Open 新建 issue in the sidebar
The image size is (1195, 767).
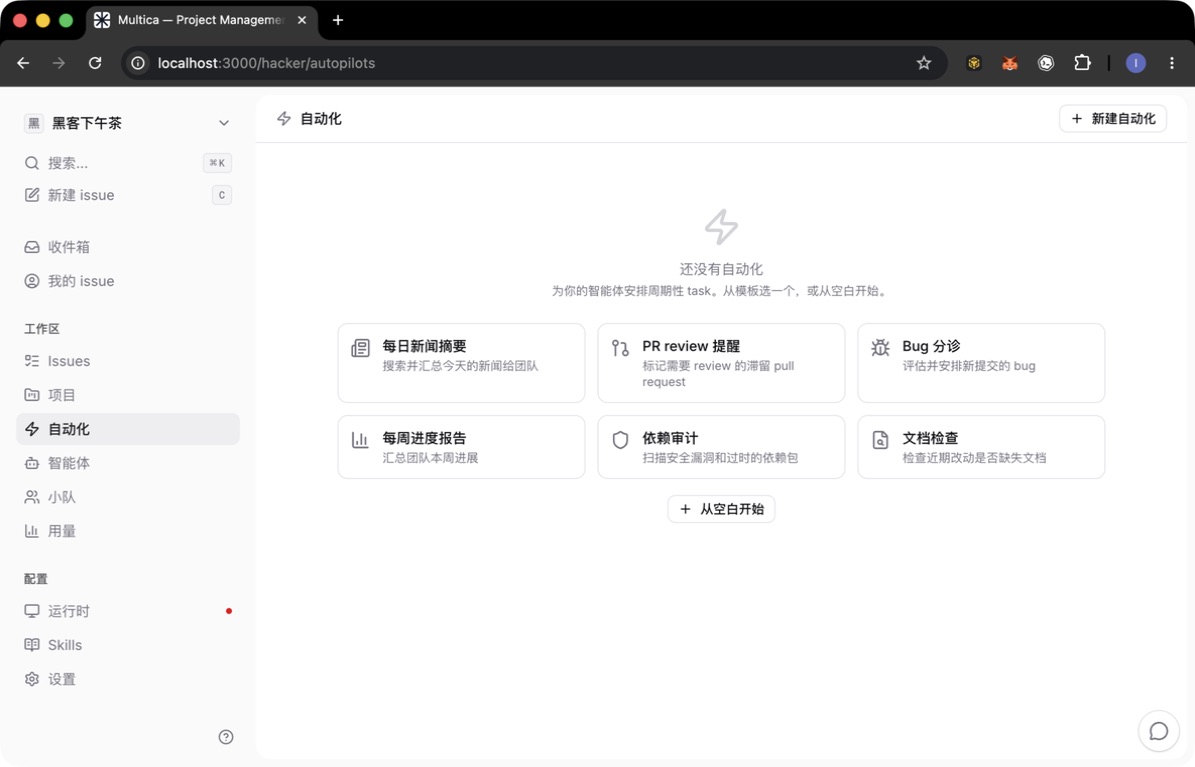pyautogui.click(x=128, y=195)
